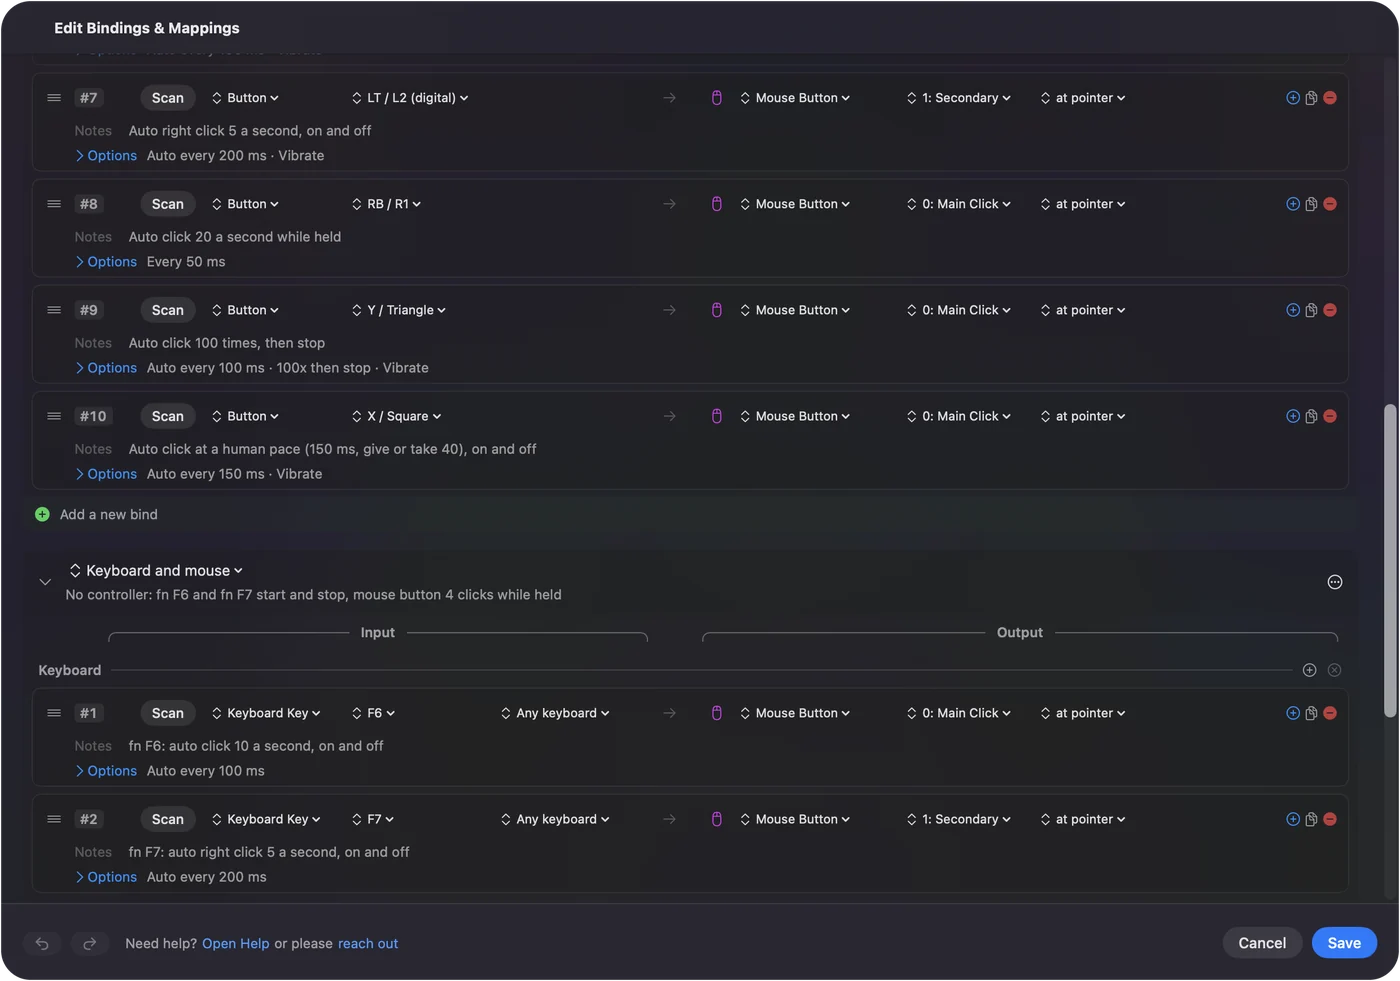Add a bind after bind #10

pos(1293,416)
